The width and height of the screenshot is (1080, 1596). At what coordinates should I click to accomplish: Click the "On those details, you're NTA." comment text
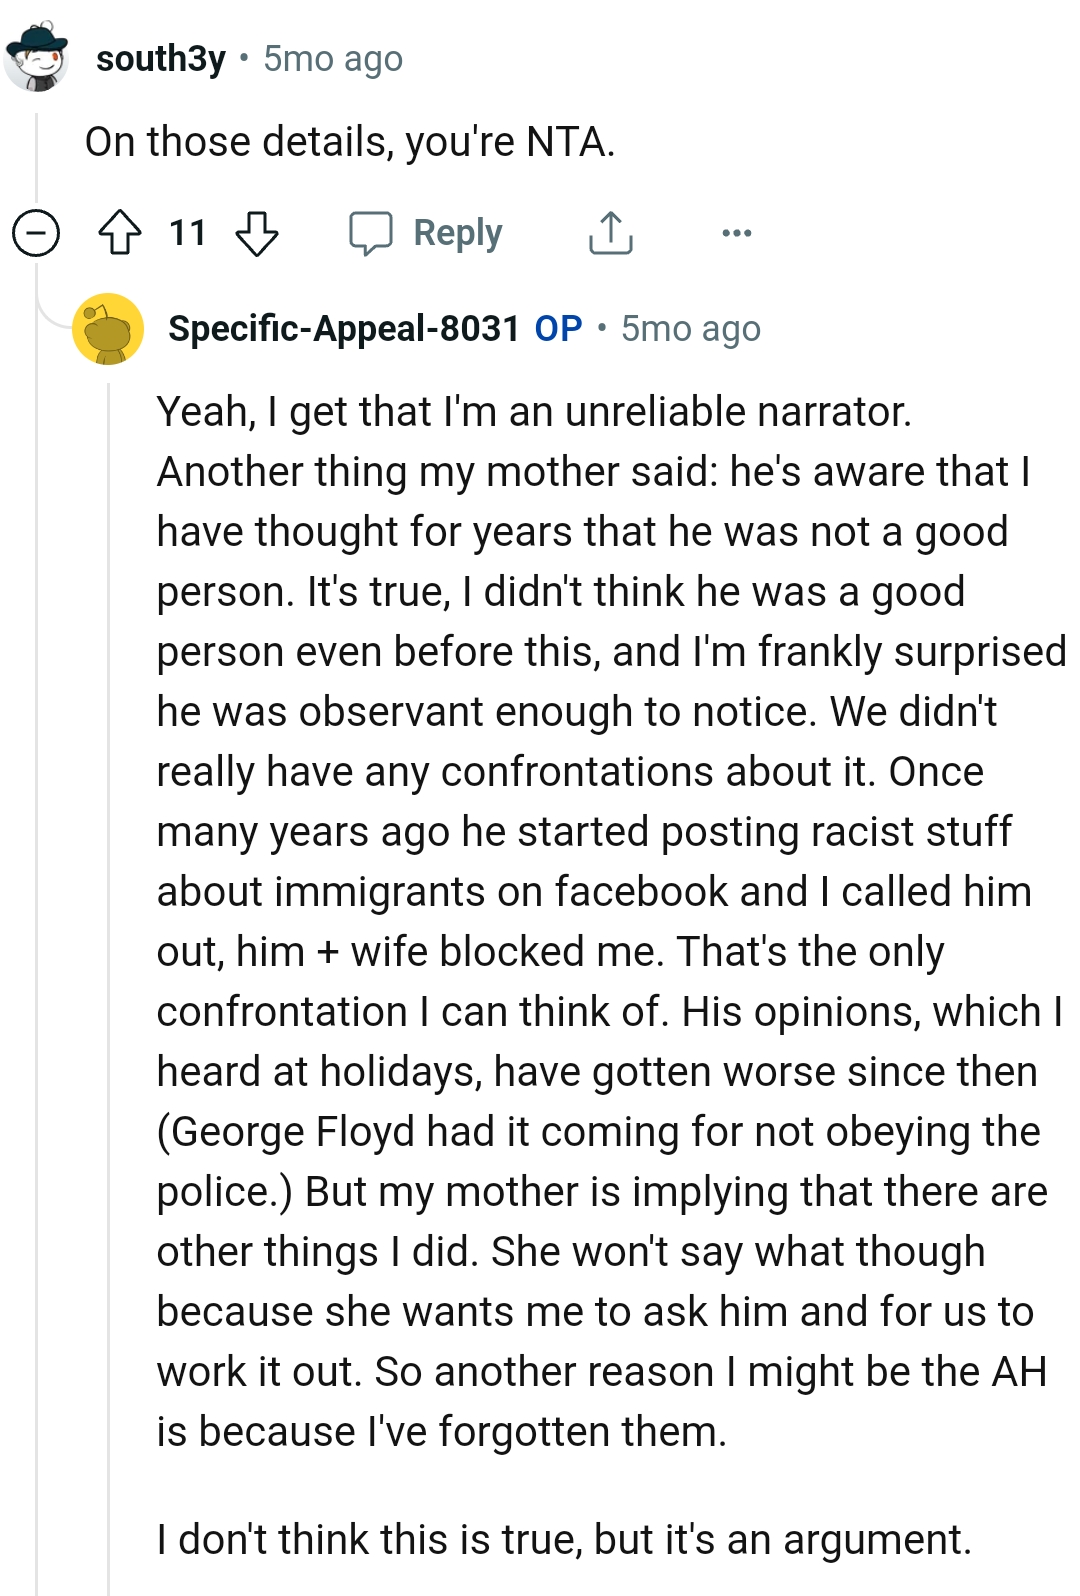coord(350,142)
